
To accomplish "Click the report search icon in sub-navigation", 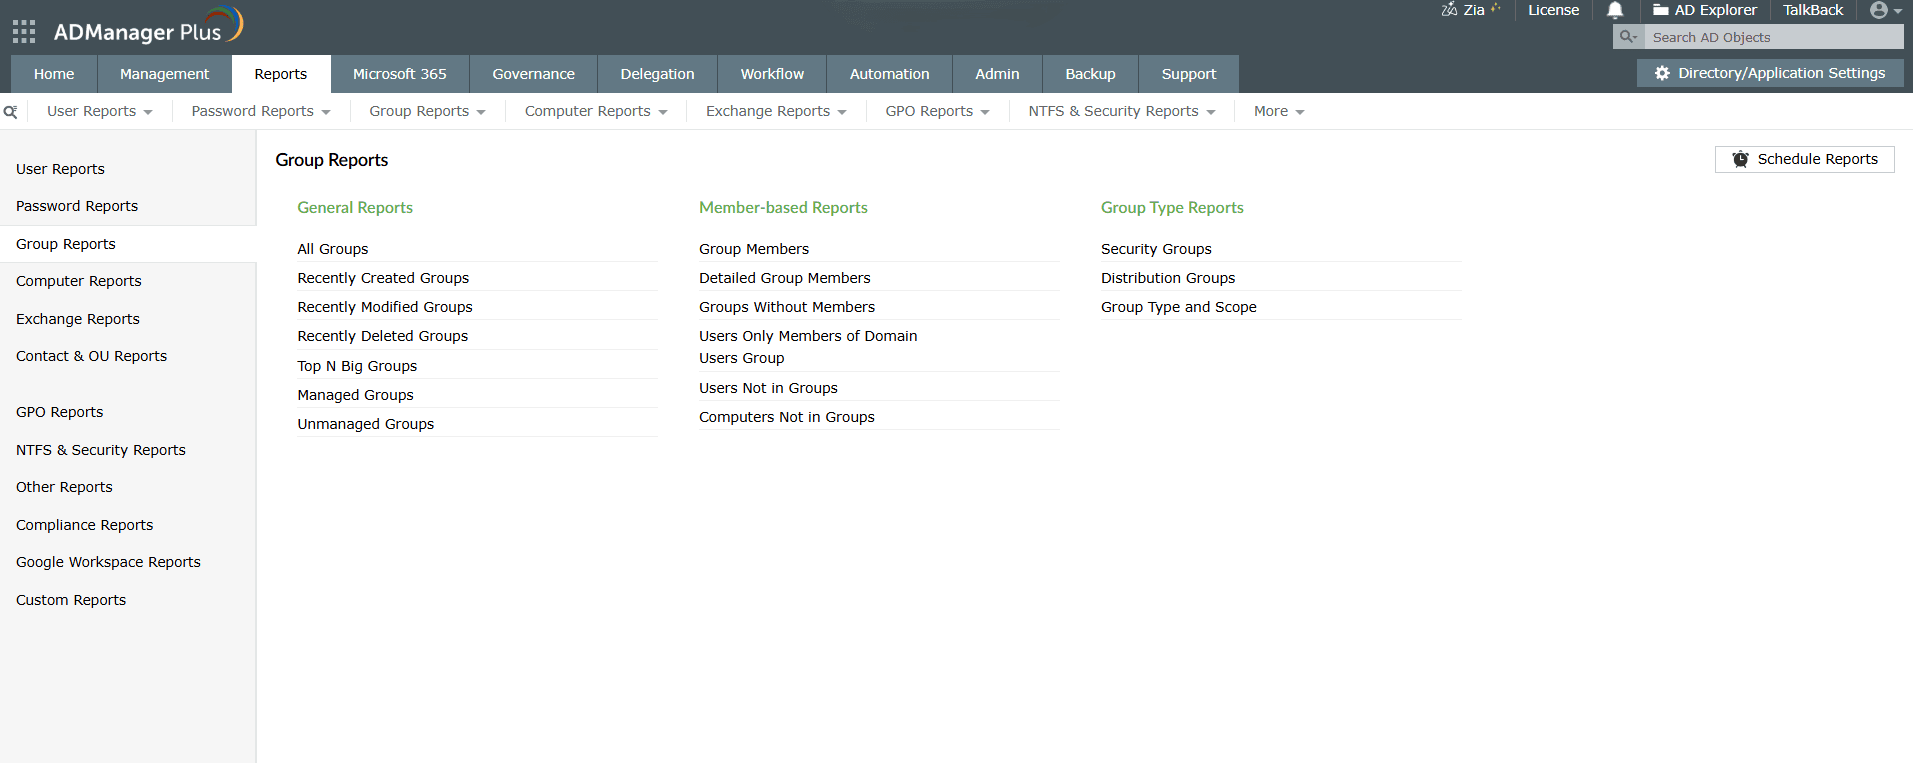I will click(10, 112).
